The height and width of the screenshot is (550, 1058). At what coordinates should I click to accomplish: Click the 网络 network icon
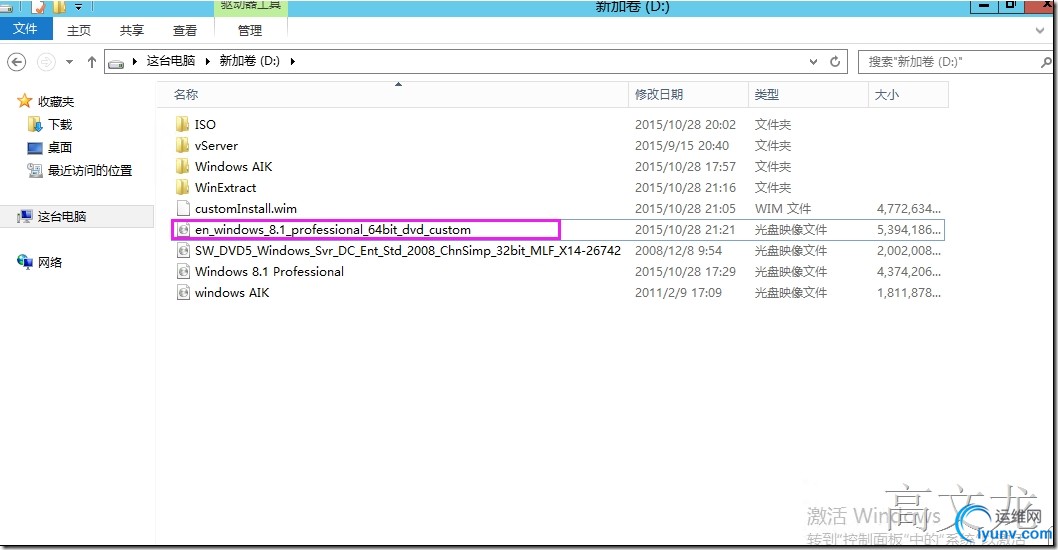(25, 262)
